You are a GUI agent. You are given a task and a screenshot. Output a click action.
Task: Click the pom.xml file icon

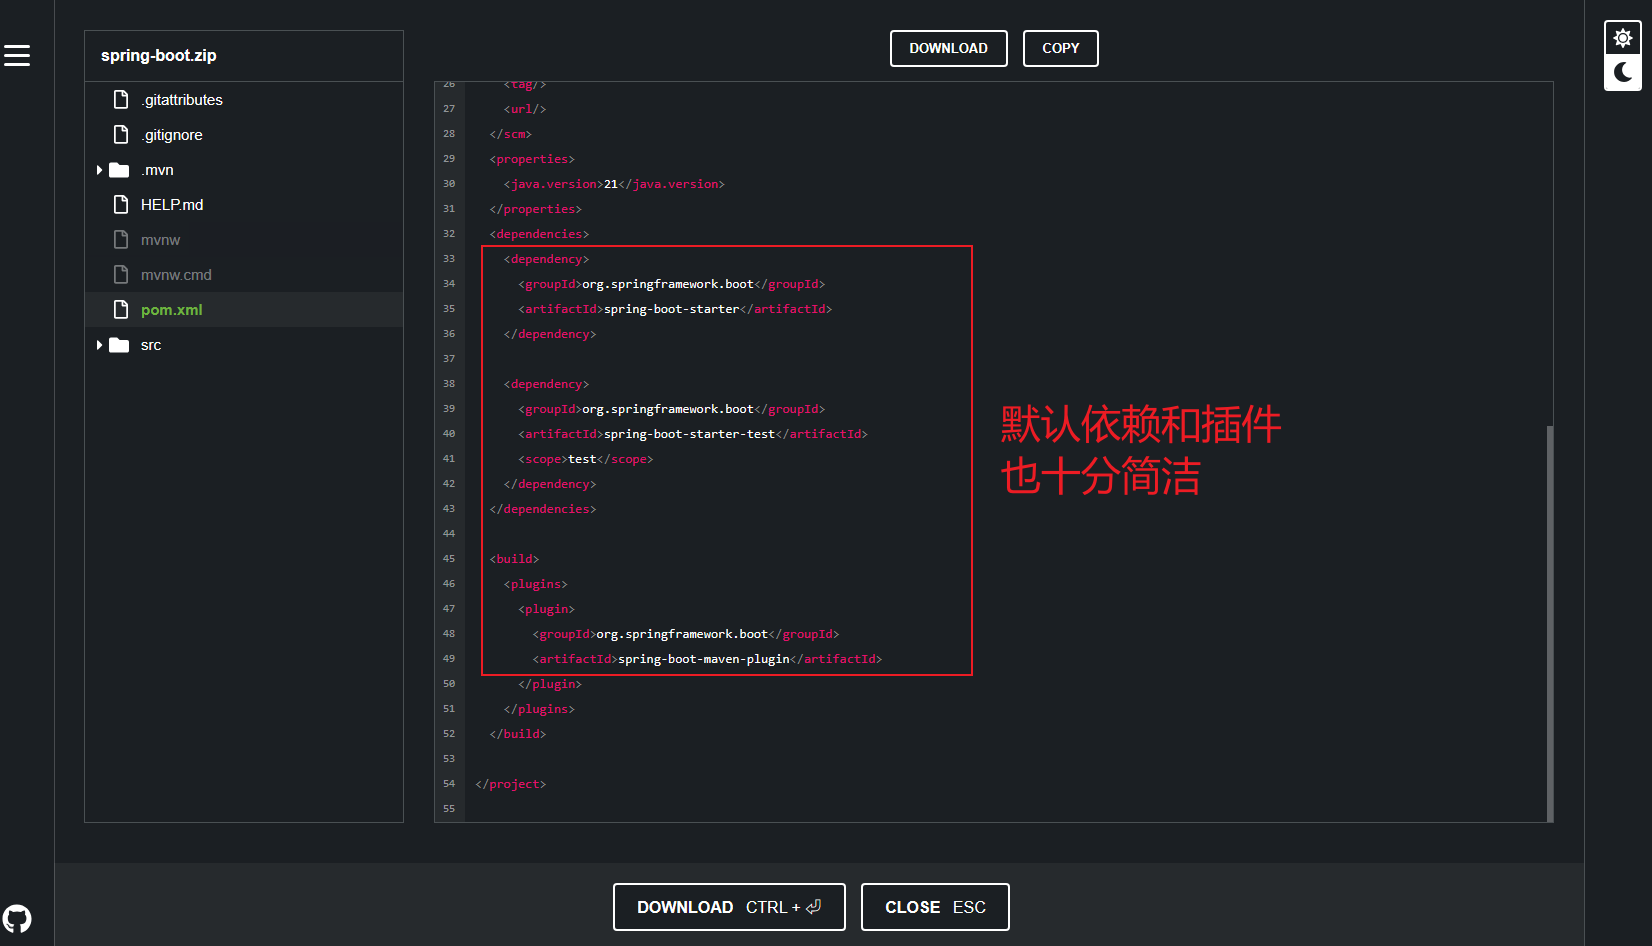pos(121,310)
